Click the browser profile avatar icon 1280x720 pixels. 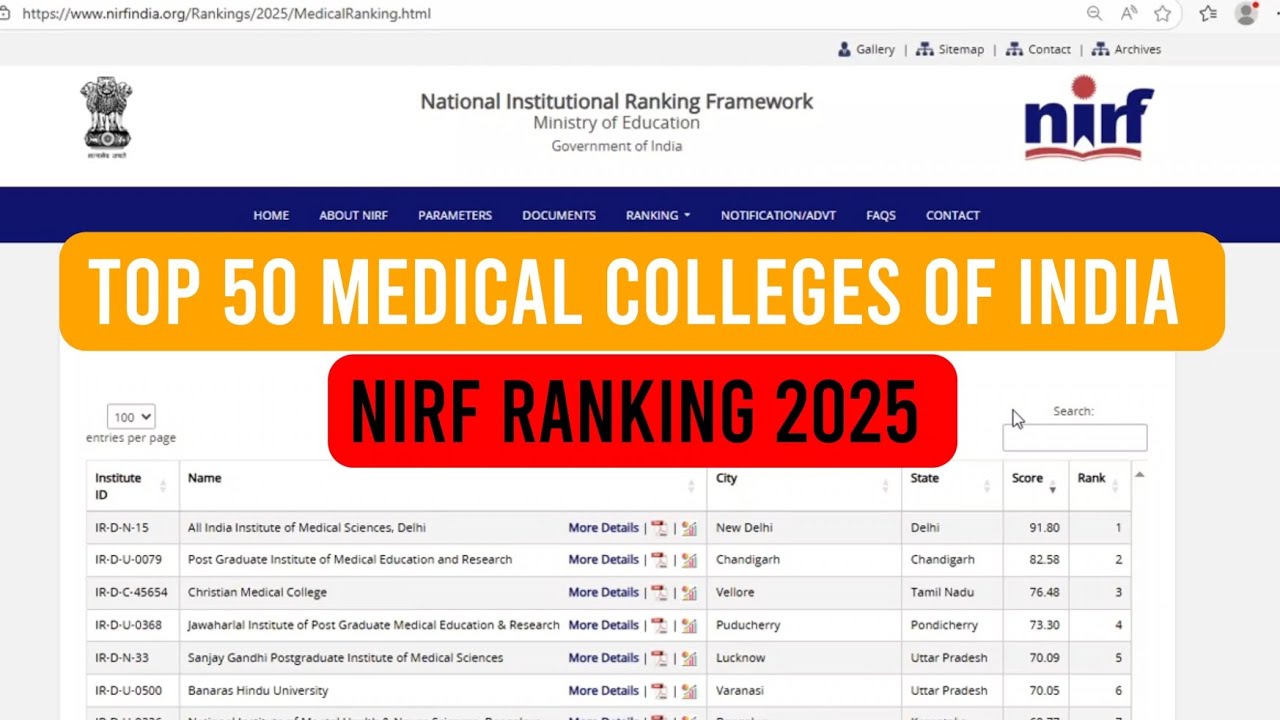(x=1246, y=13)
